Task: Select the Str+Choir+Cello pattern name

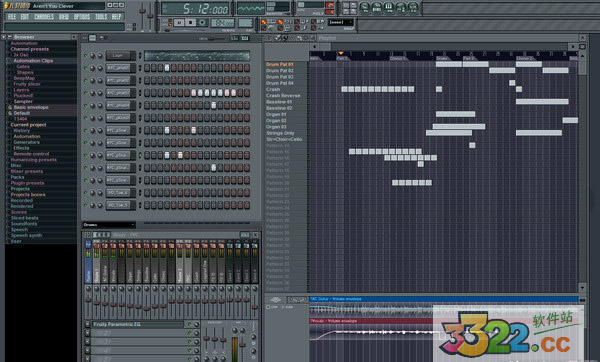Action: point(284,139)
